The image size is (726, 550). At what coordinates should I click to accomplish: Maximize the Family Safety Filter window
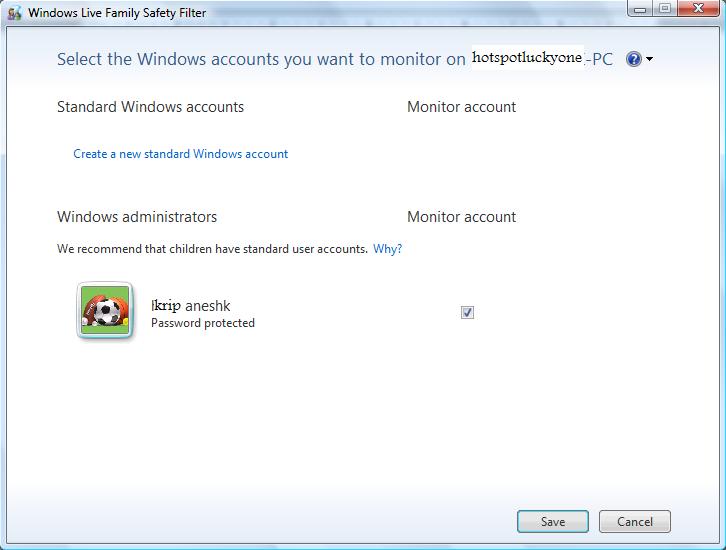[x=665, y=8]
